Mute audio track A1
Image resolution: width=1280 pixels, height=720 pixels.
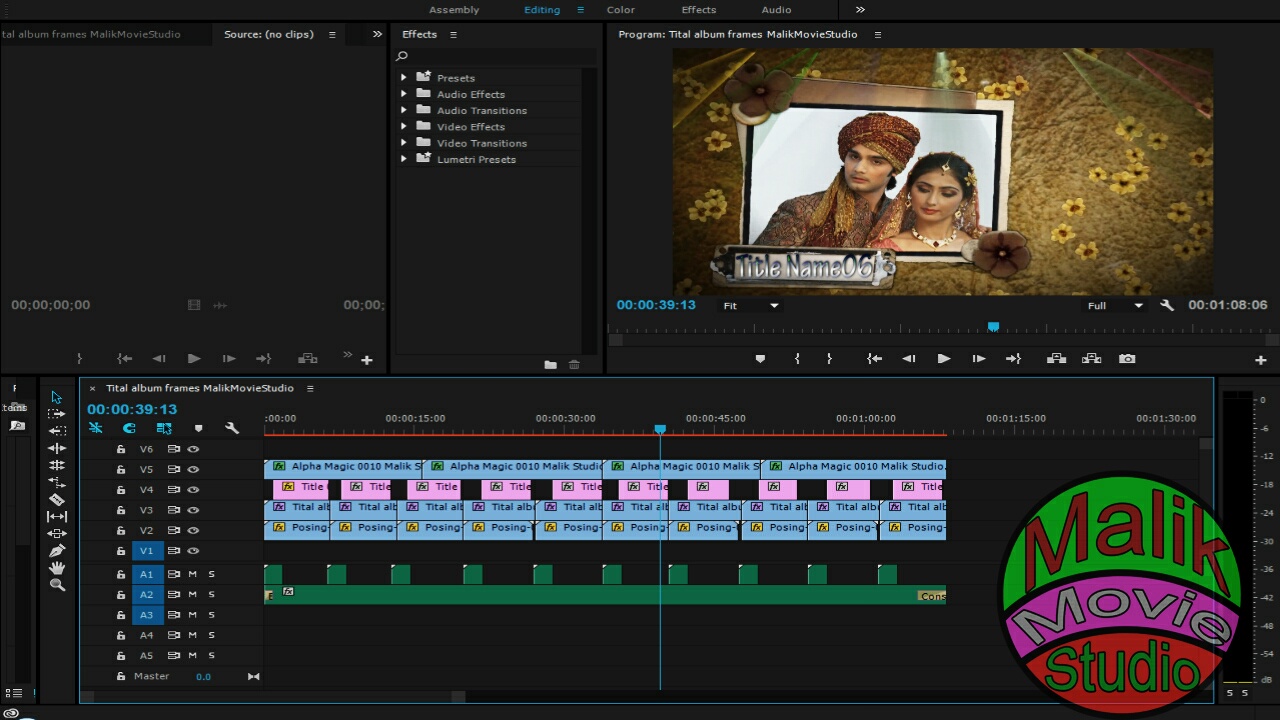[x=192, y=574]
